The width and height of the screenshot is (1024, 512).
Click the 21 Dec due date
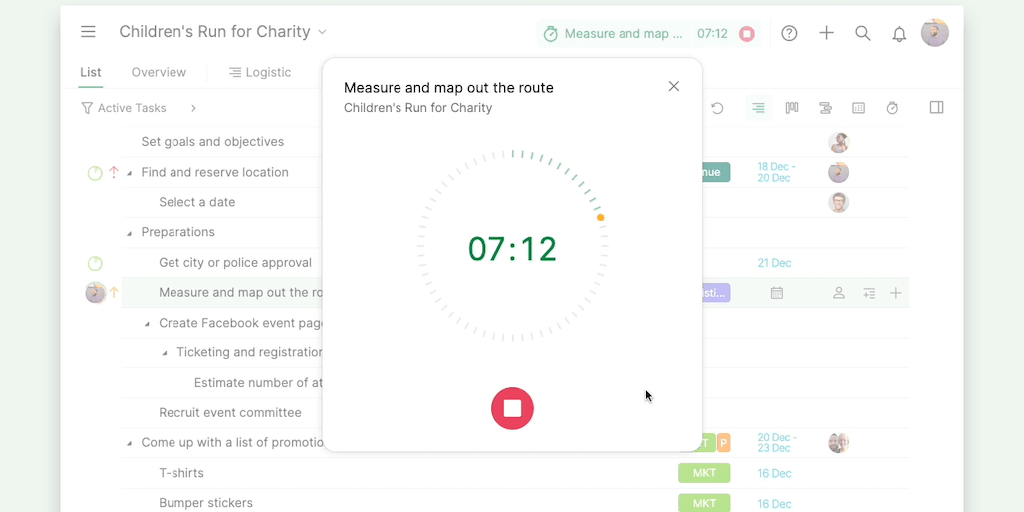(x=775, y=263)
